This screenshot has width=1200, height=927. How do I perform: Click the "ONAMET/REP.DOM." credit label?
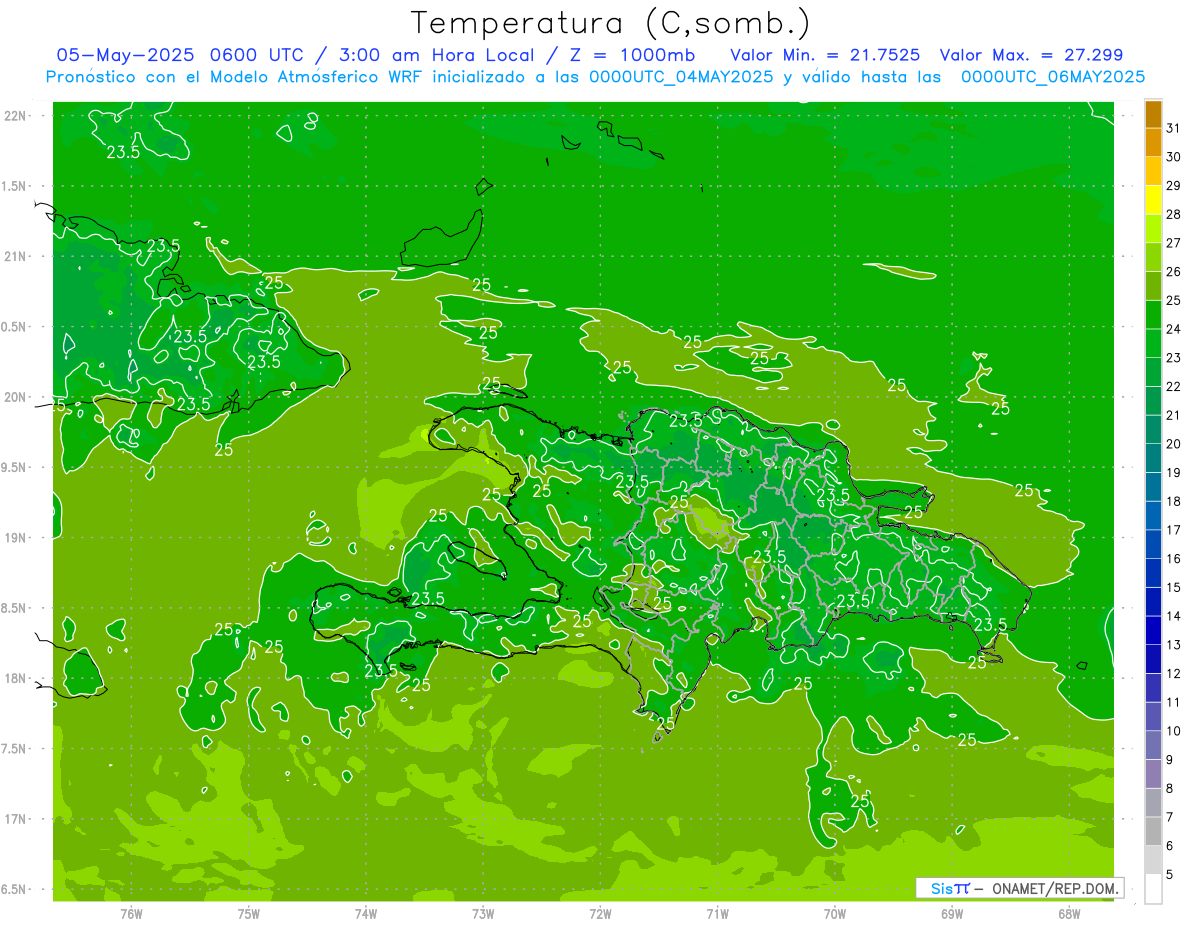1053,888
